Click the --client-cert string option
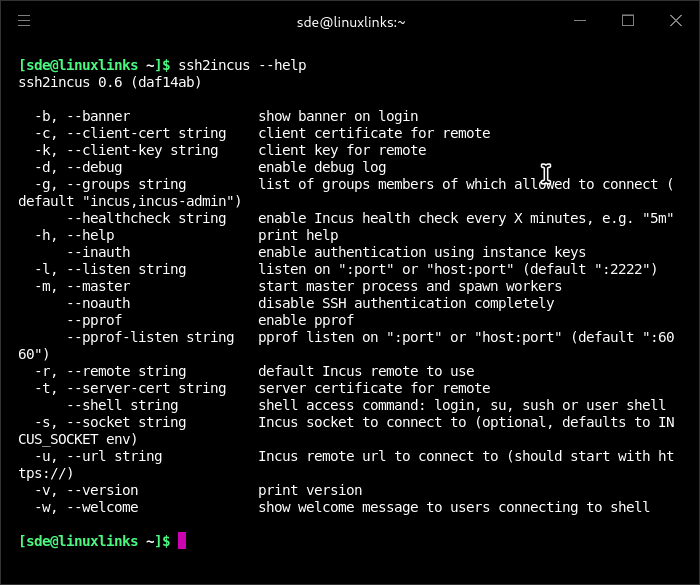 146,133
